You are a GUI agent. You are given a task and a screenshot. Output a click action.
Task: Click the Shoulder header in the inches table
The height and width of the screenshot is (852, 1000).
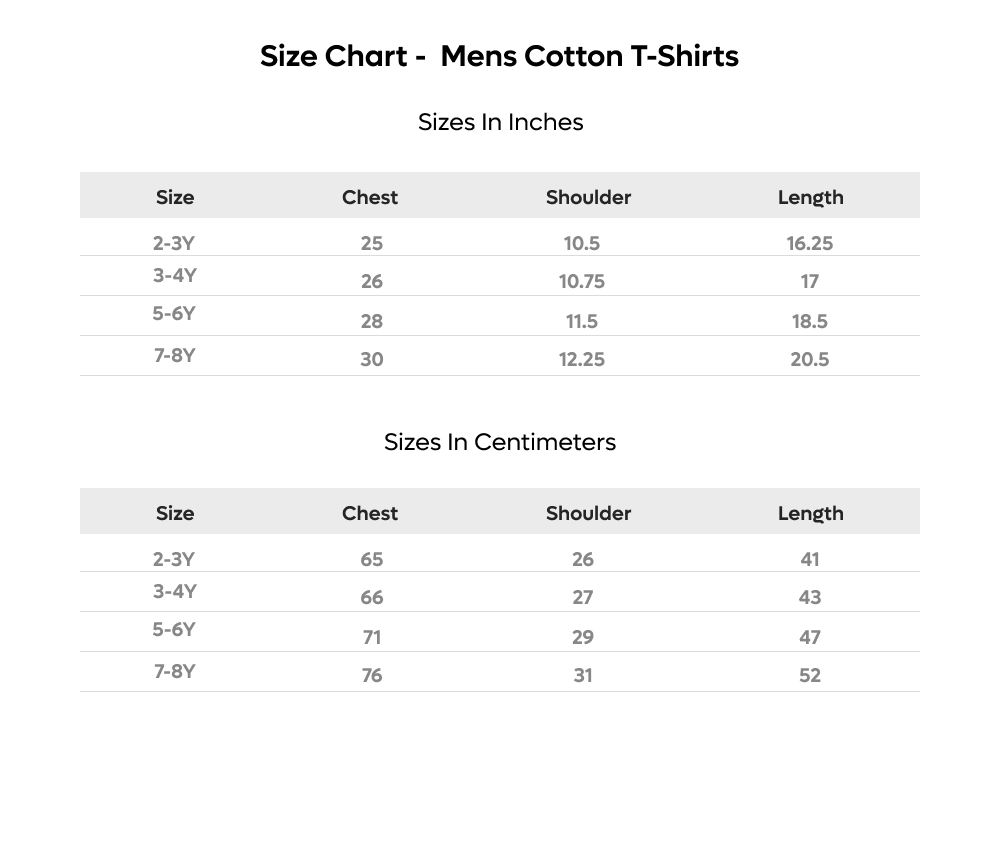(x=588, y=197)
